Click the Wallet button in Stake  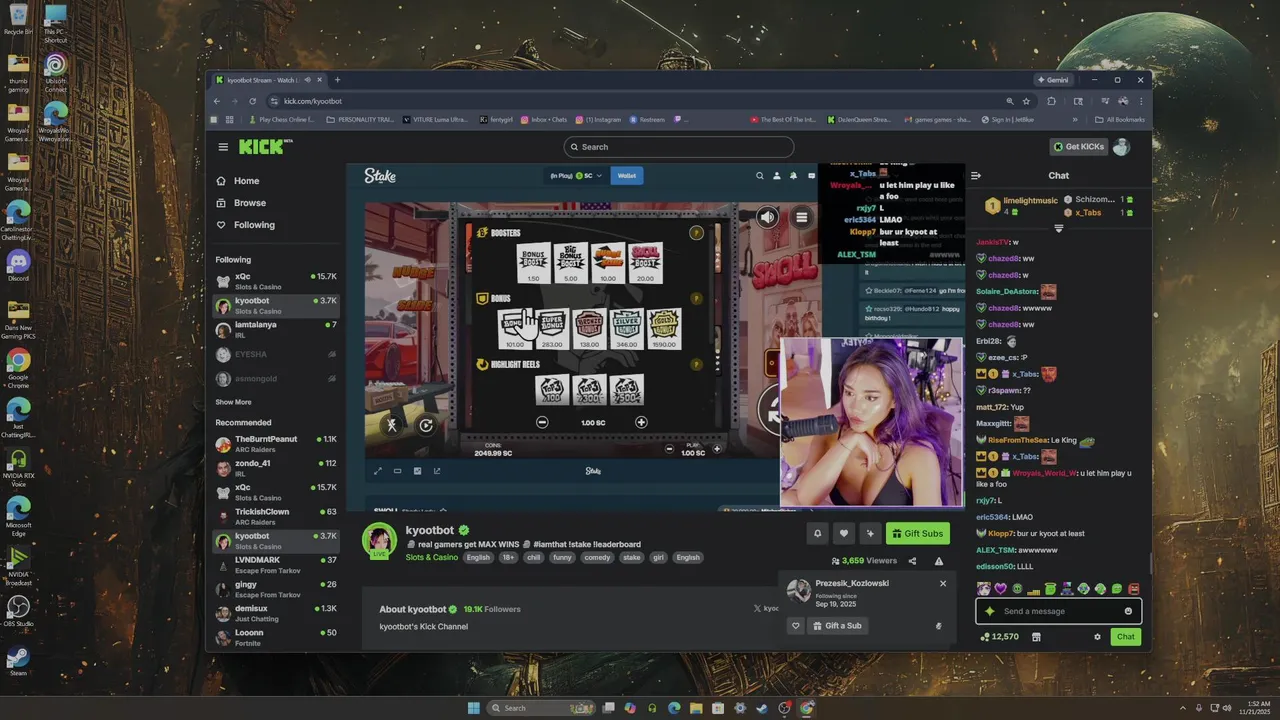627,176
